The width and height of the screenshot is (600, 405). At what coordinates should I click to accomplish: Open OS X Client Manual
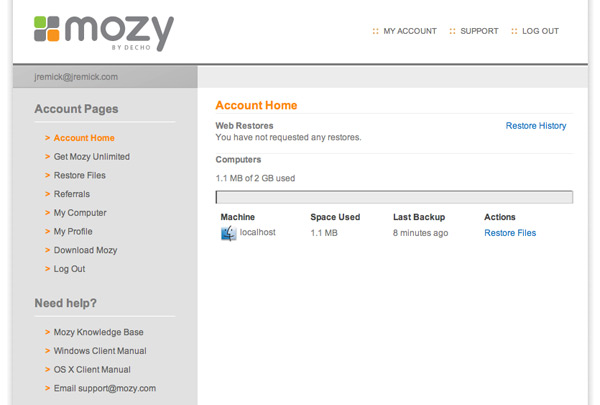[x=92, y=370]
